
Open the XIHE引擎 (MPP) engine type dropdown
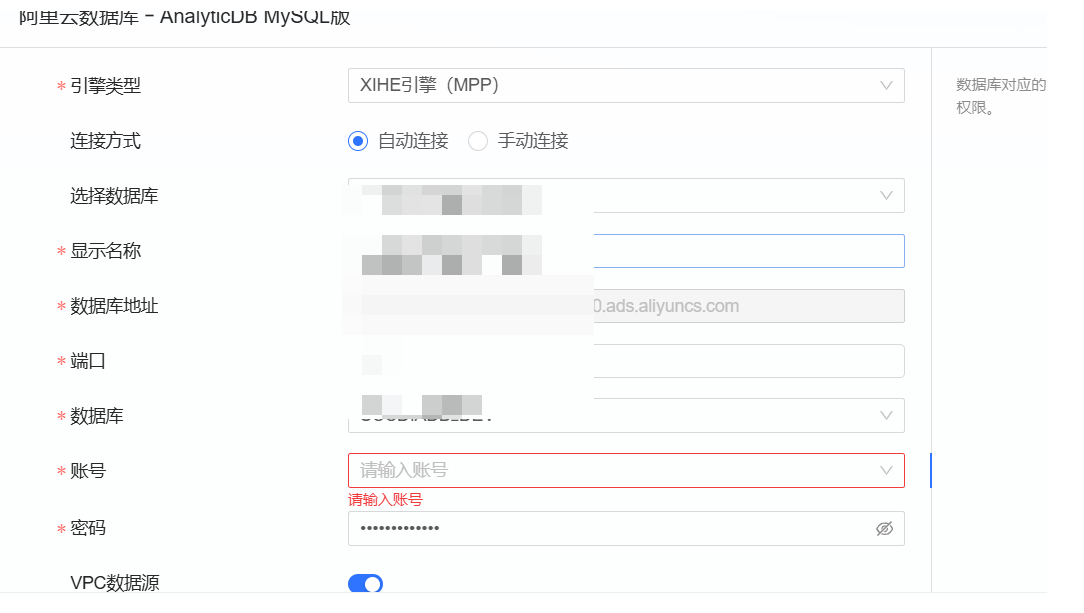pos(610,86)
